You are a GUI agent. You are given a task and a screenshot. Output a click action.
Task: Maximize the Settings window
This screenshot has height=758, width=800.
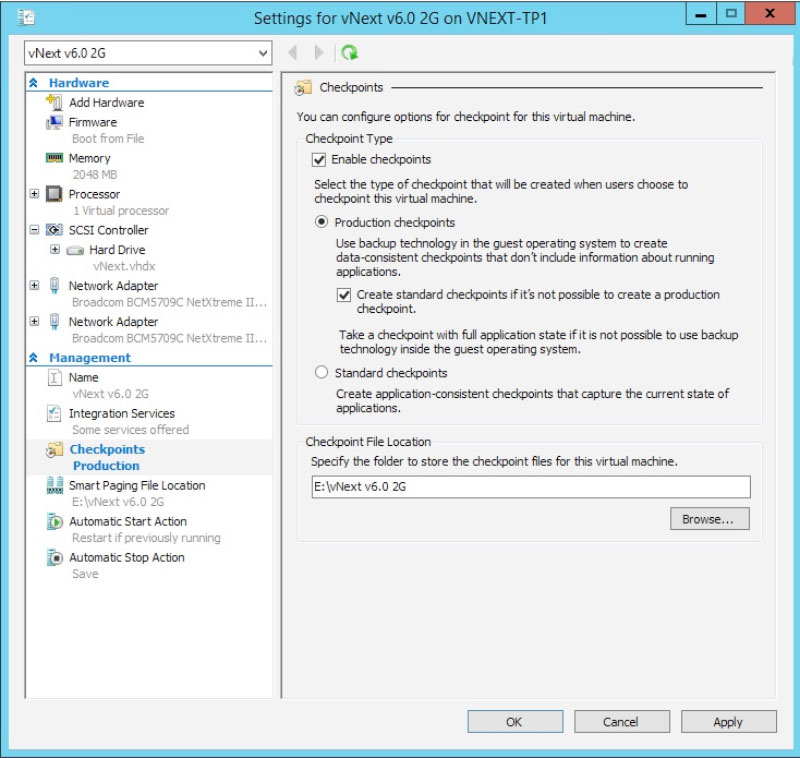731,14
